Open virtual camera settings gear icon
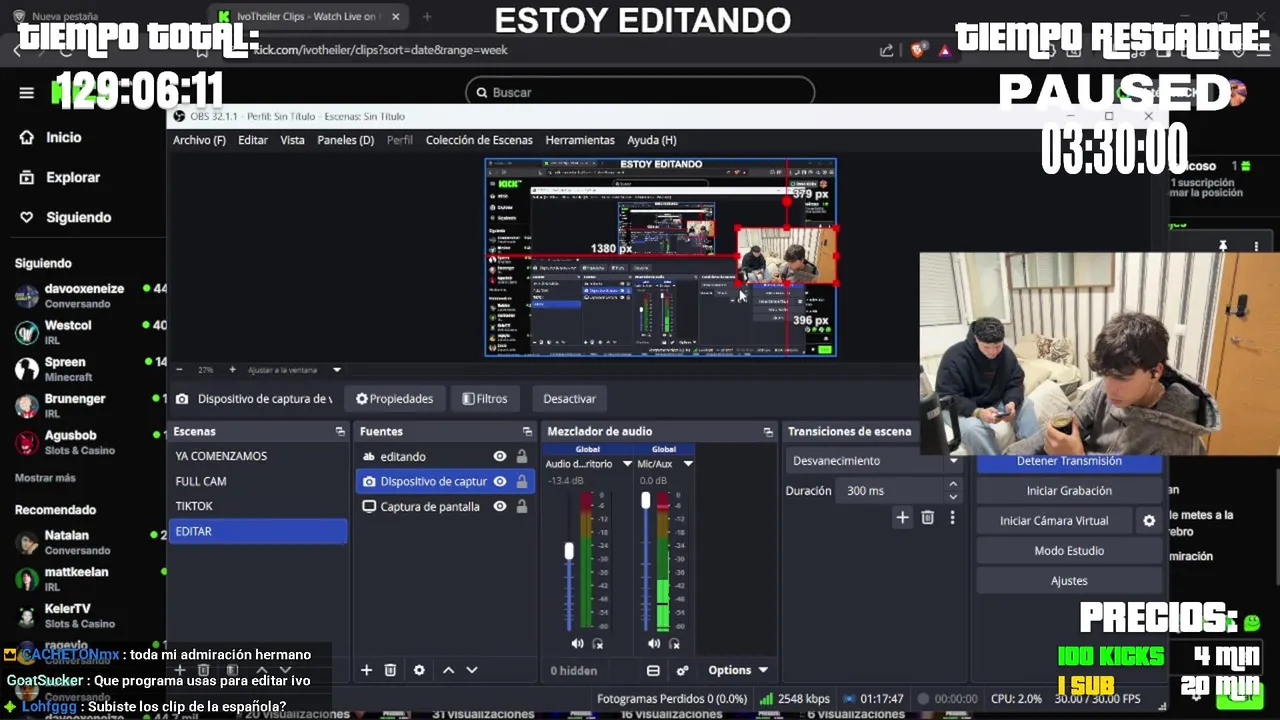 (1149, 521)
